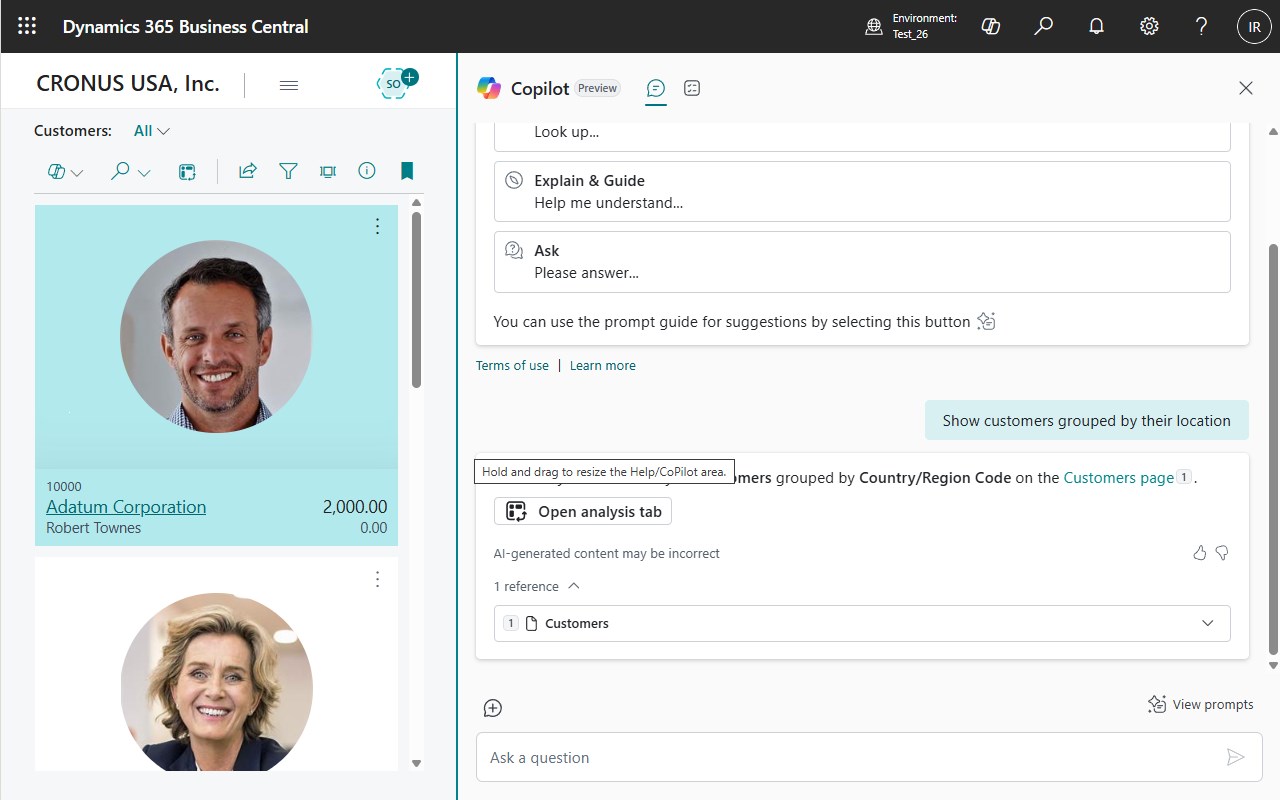Open the Terms of use link
Image resolution: width=1280 pixels, height=800 pixels.
tap(512, 365)
